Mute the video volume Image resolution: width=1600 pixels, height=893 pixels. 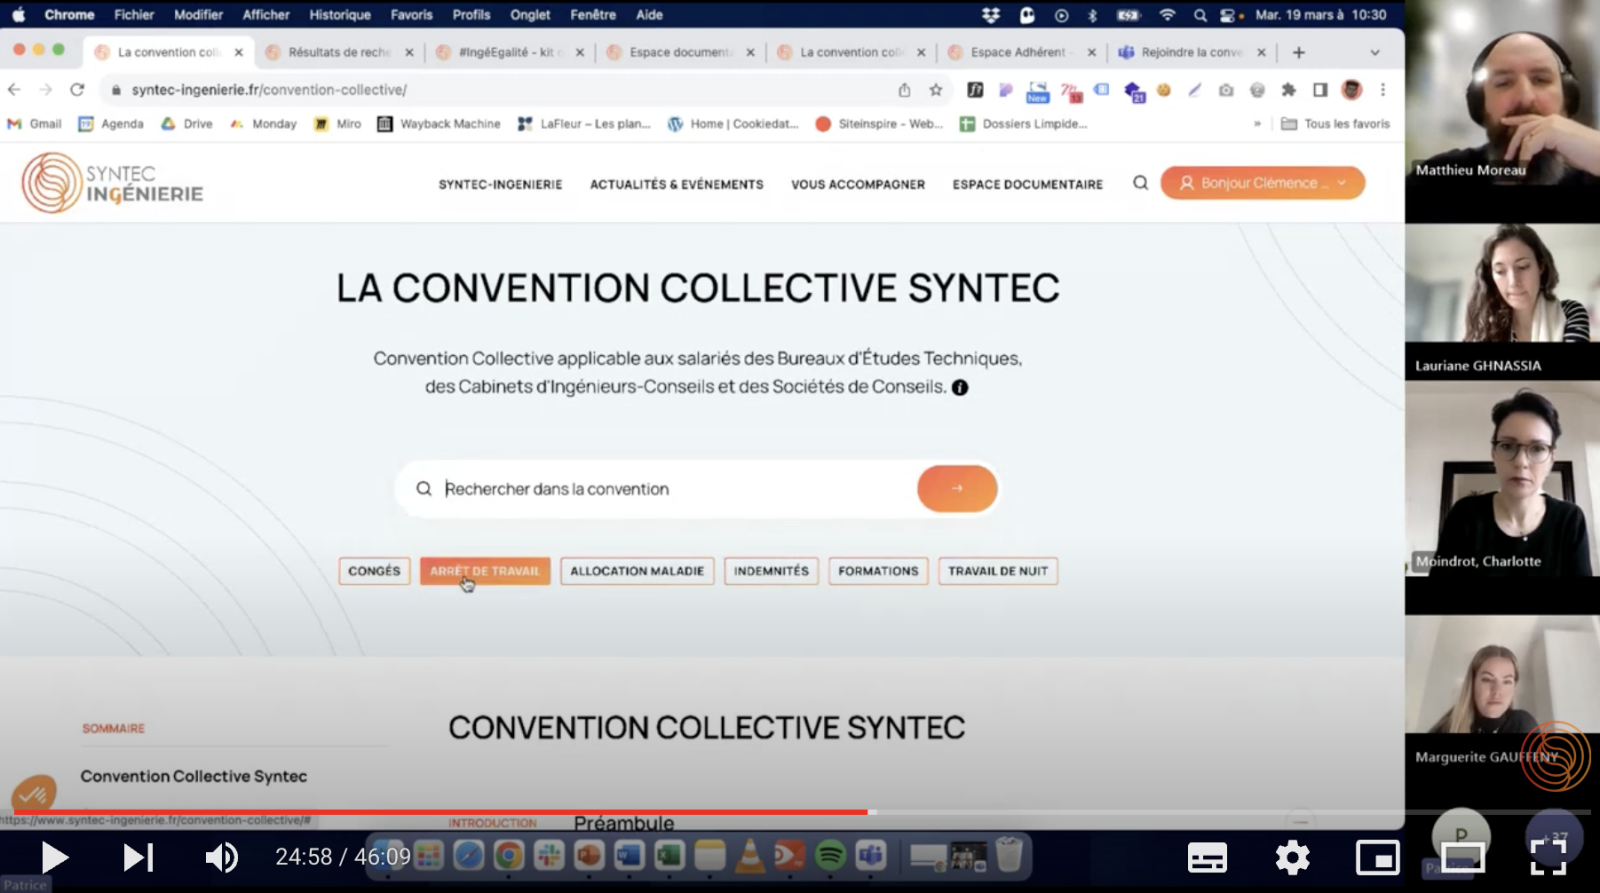tap(221, 857)
